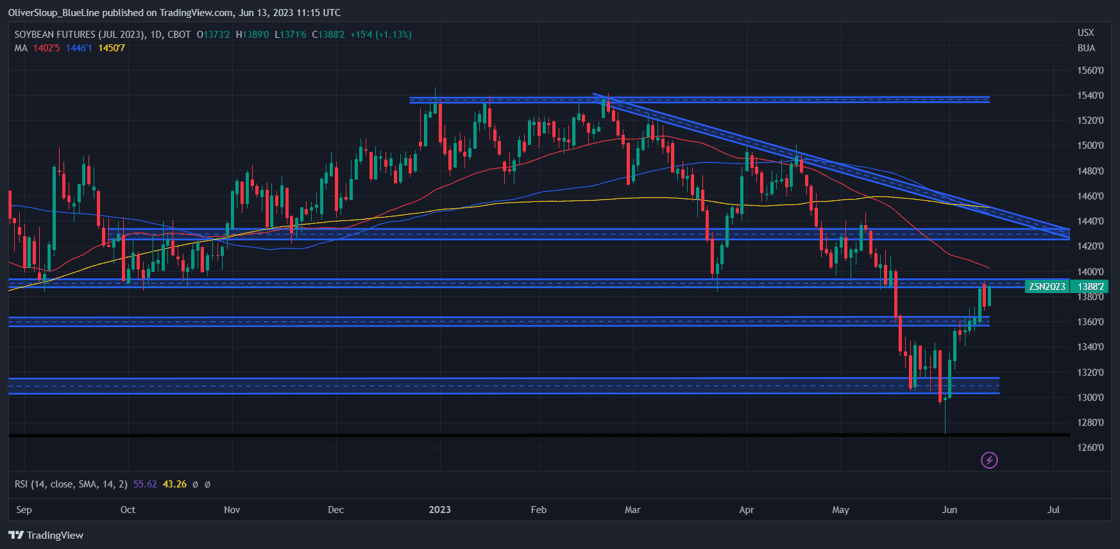Select the low value L1371'6
1120x549 pixels.
tap(293, 34)
